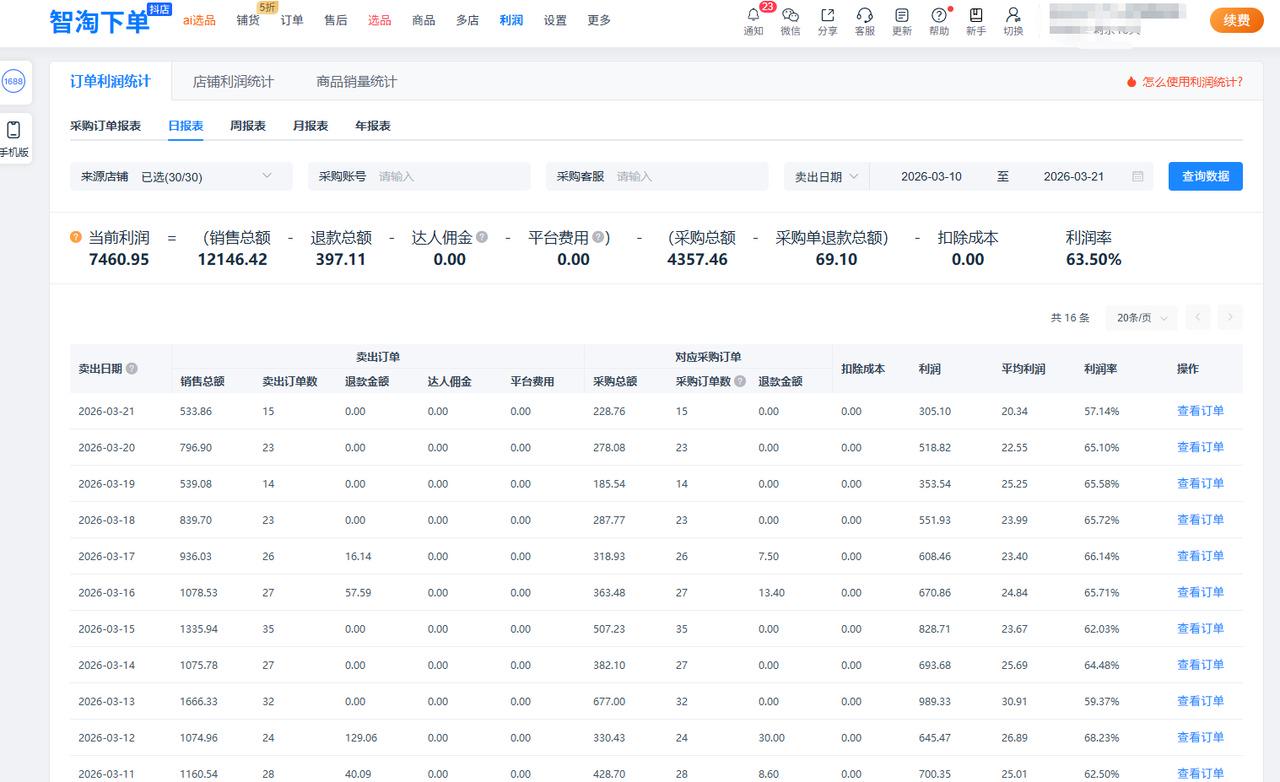Open the mobile version sidebar icon
Screen dimensions: 1280x782
click(x=14, y=131)
